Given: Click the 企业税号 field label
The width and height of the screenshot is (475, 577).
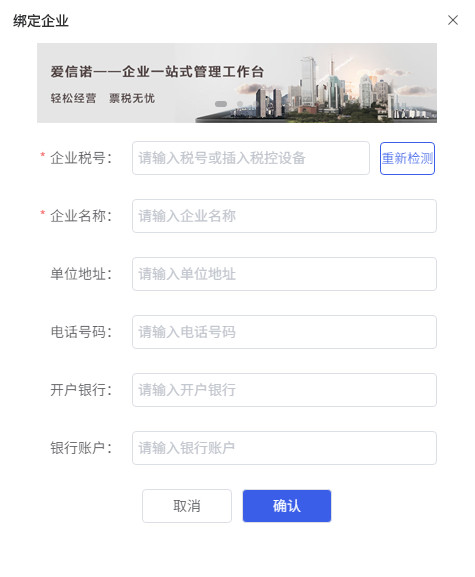Looking at the screenshot, I should click(x=81, y=158).
